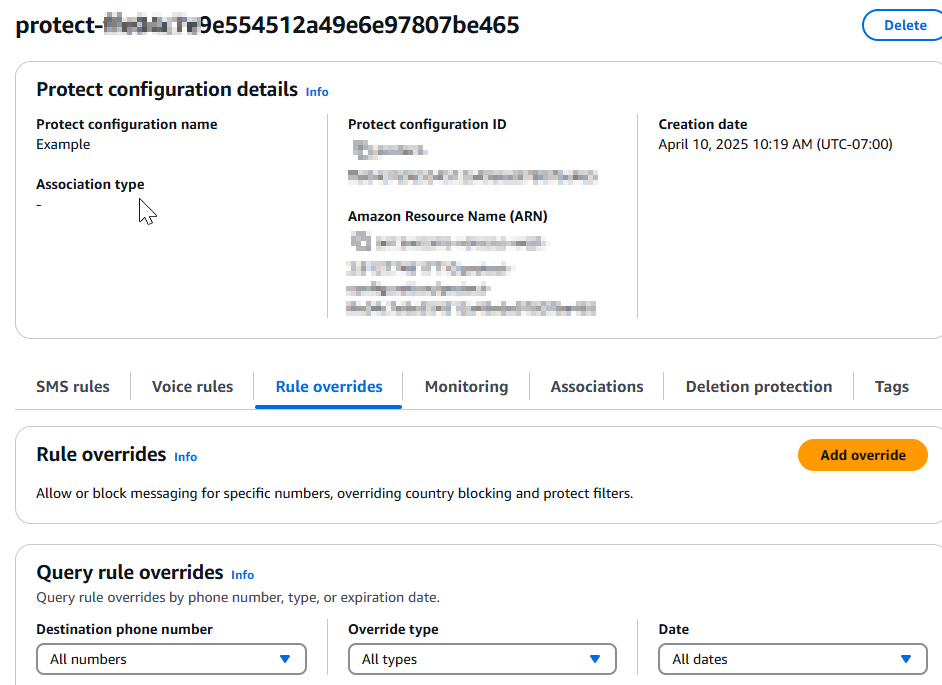Click the Example configuration name value
Screen dimensions: 942x685
[63, 145]
